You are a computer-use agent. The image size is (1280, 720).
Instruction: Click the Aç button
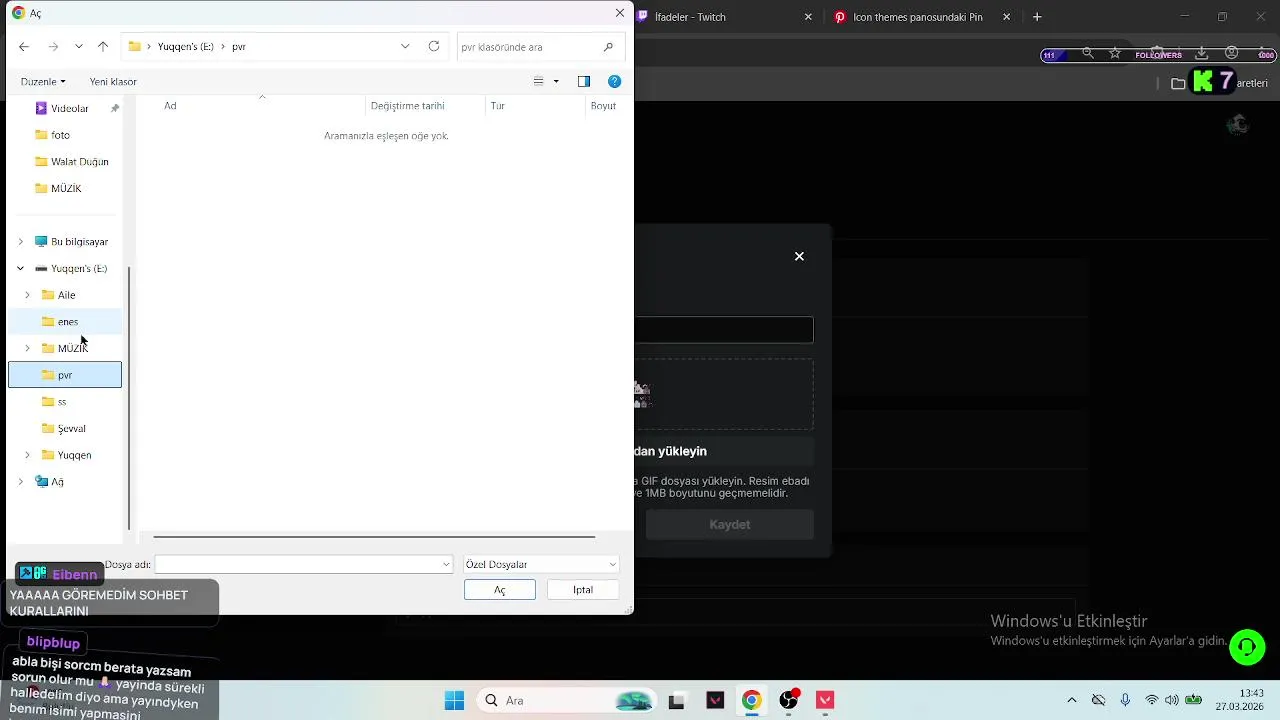click(500, 590)
